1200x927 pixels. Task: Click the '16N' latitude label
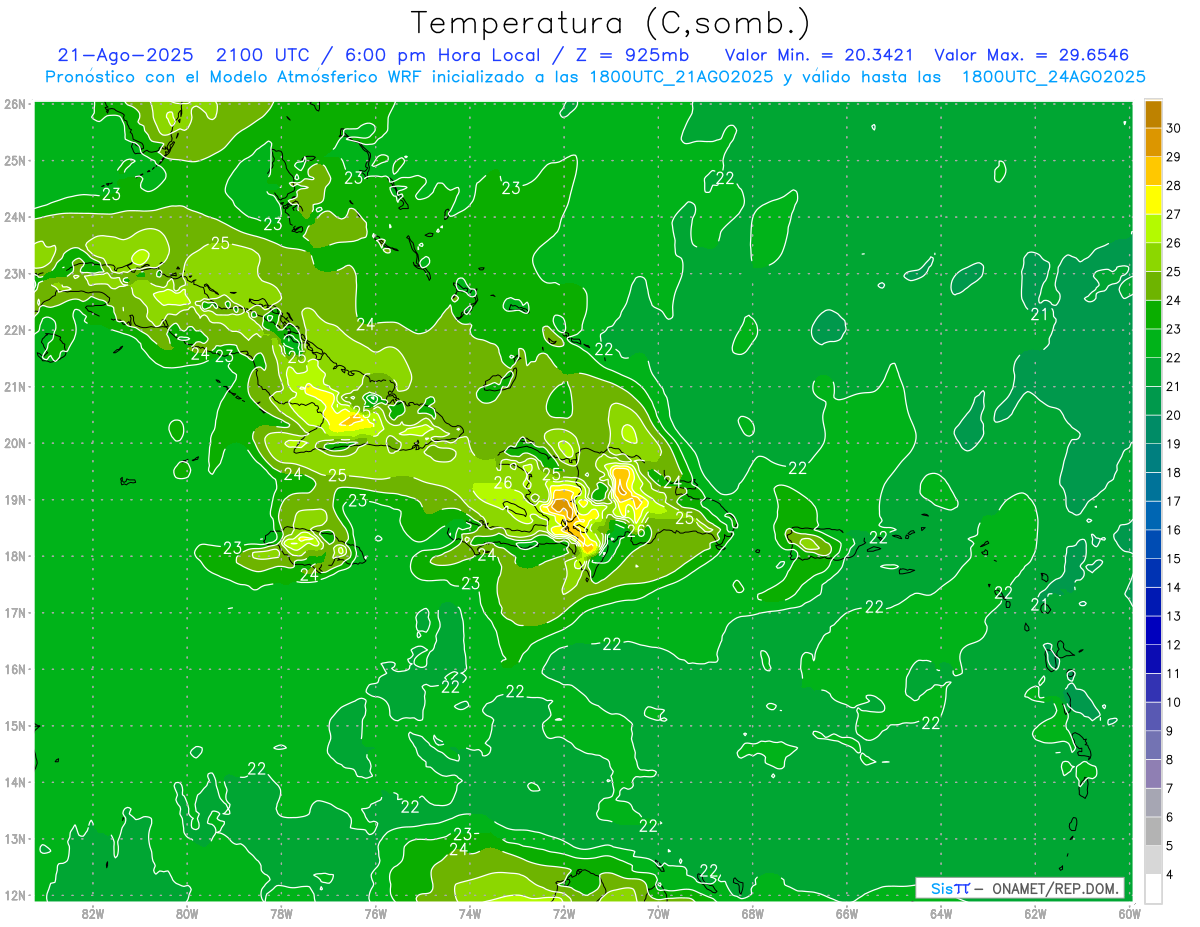pyautogui.click(x=15, y=669)
